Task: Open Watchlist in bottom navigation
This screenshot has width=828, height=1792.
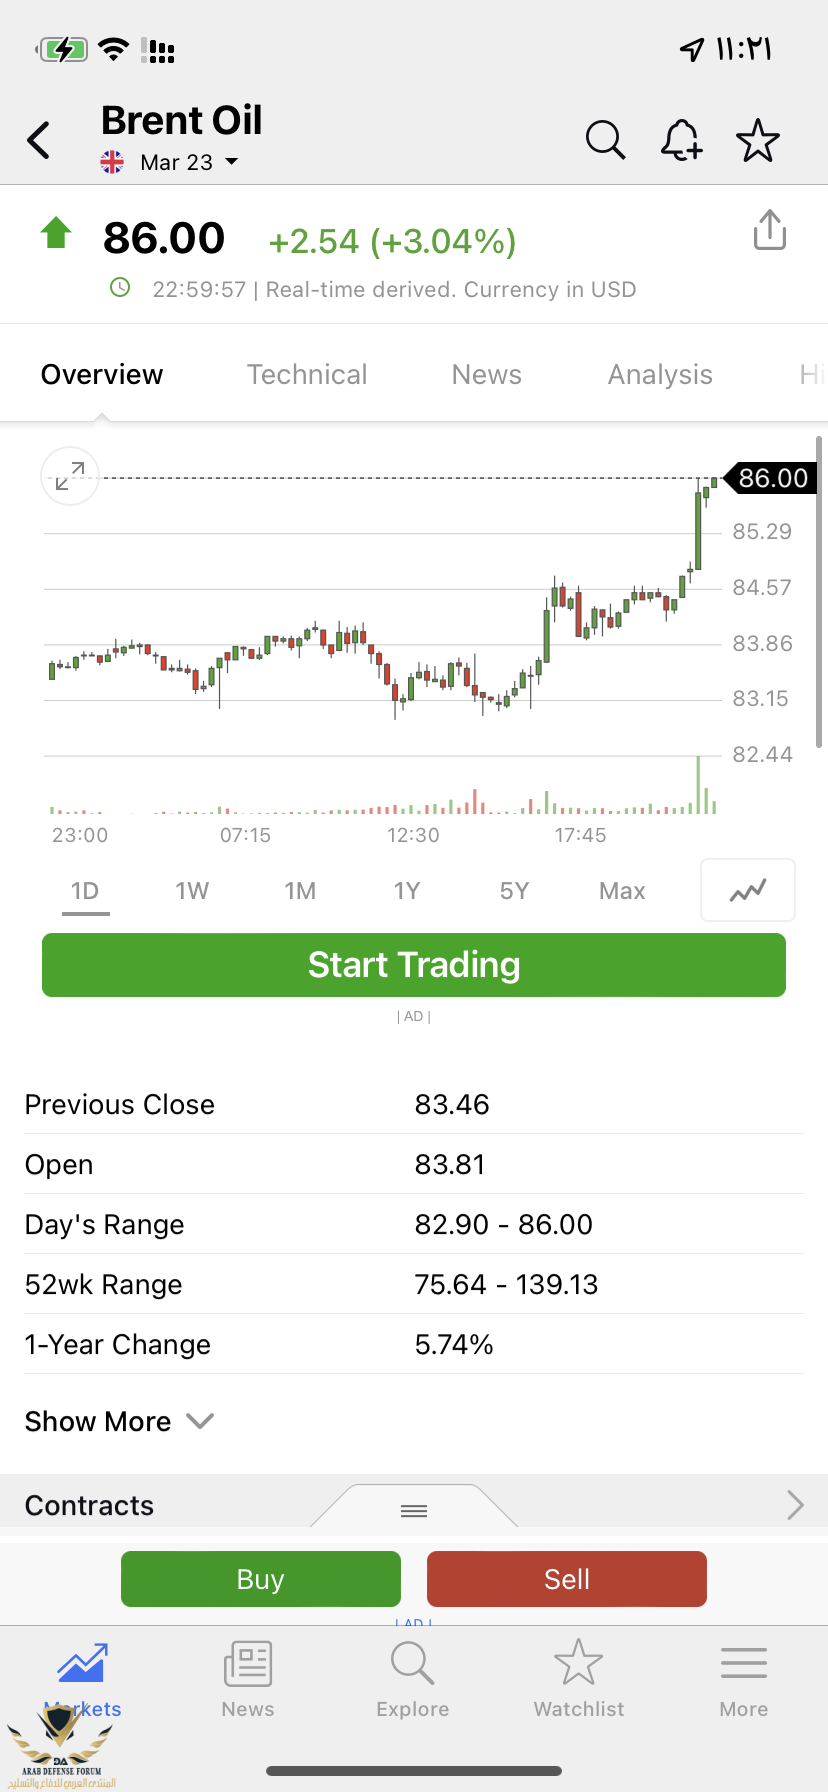Action: 579,1680
